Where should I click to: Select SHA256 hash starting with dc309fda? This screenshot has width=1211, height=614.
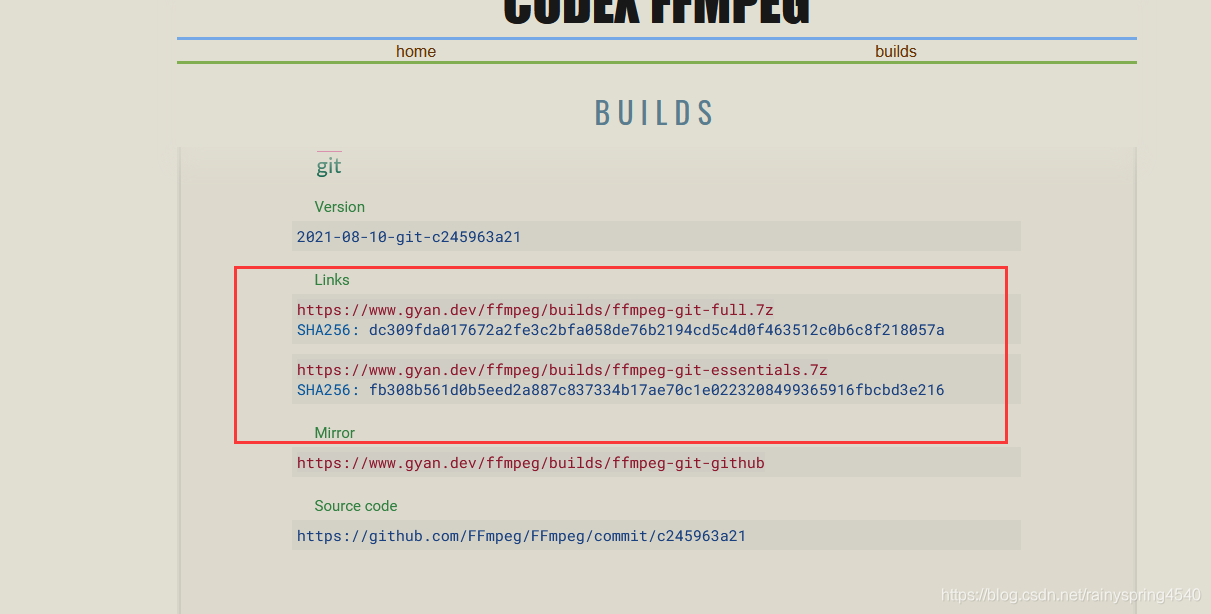[x=657, y=330]
